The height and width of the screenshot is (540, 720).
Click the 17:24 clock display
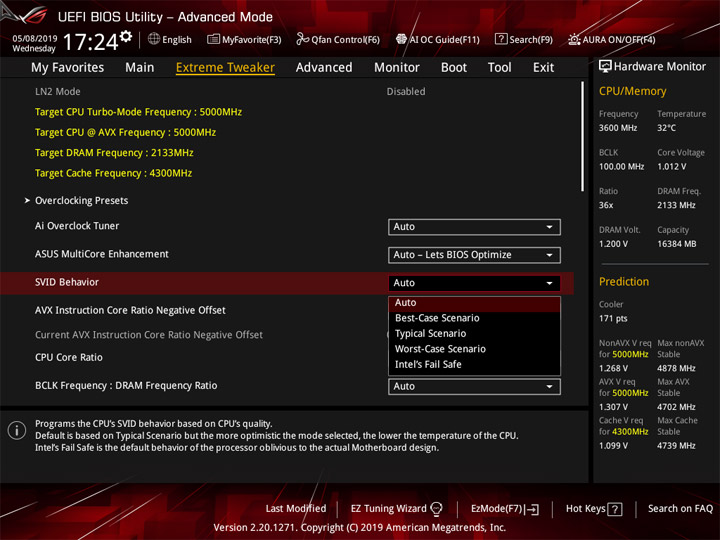click(x=90, y=42)
